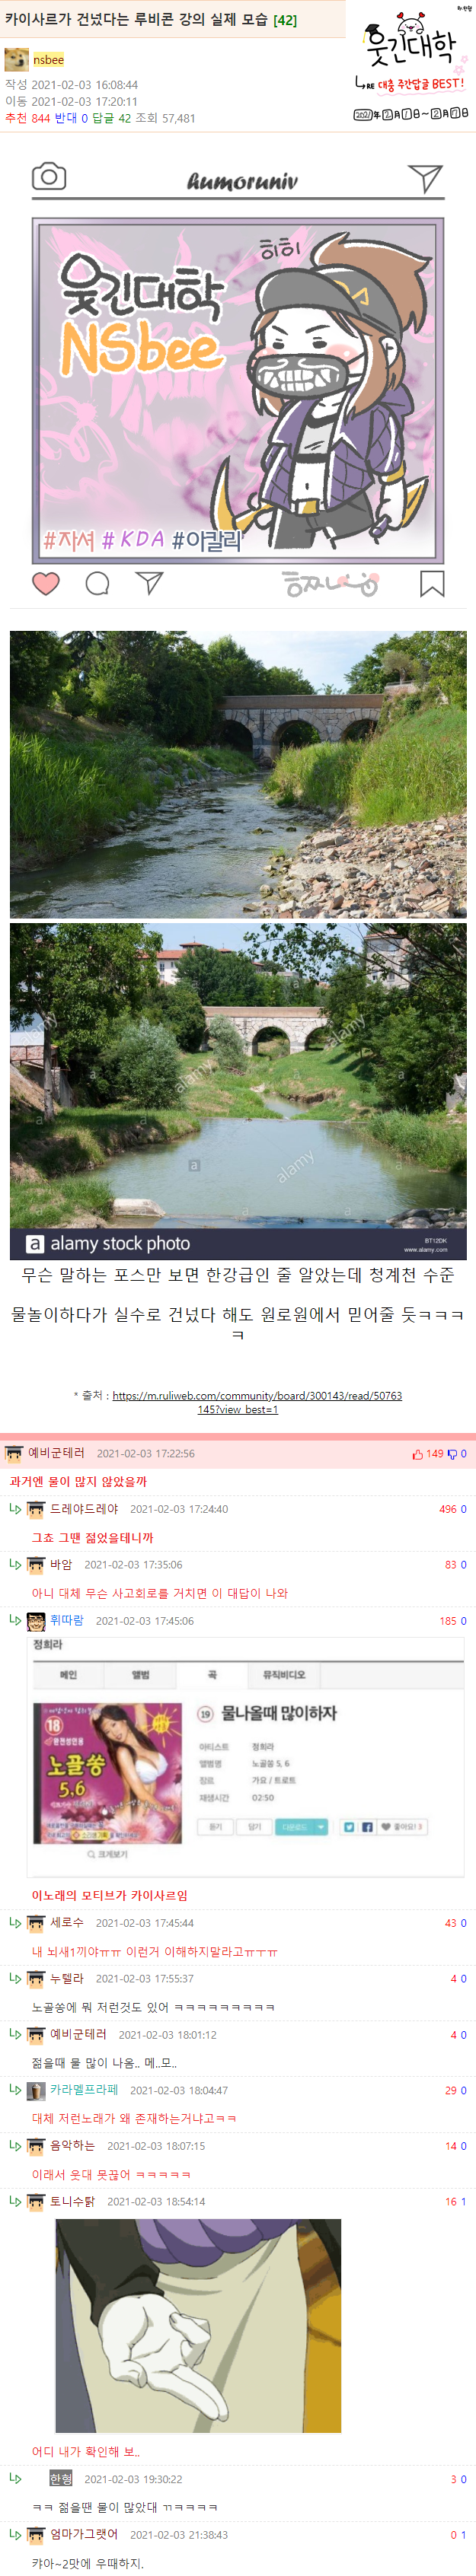Open the ruliweb source link

[x=256, y=1402]
